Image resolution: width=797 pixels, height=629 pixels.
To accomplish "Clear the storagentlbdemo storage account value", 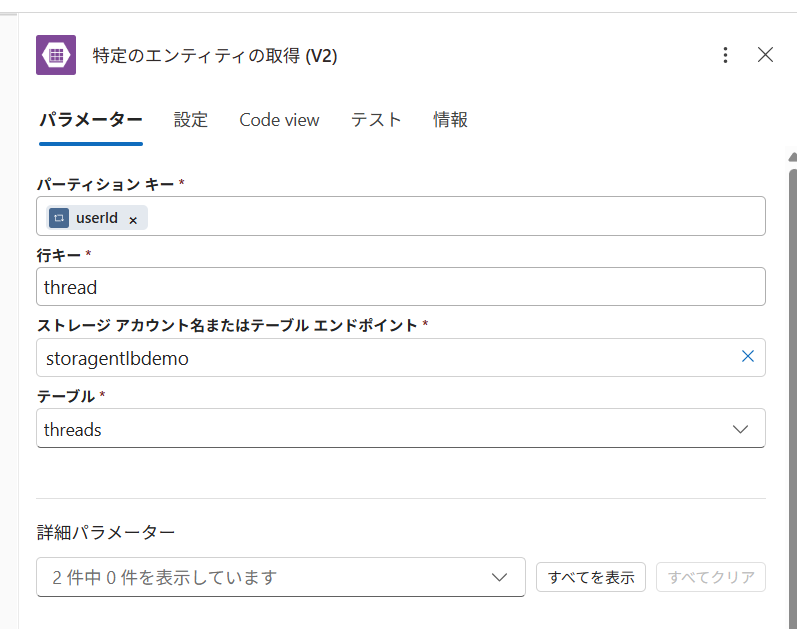I will [747, 356].
